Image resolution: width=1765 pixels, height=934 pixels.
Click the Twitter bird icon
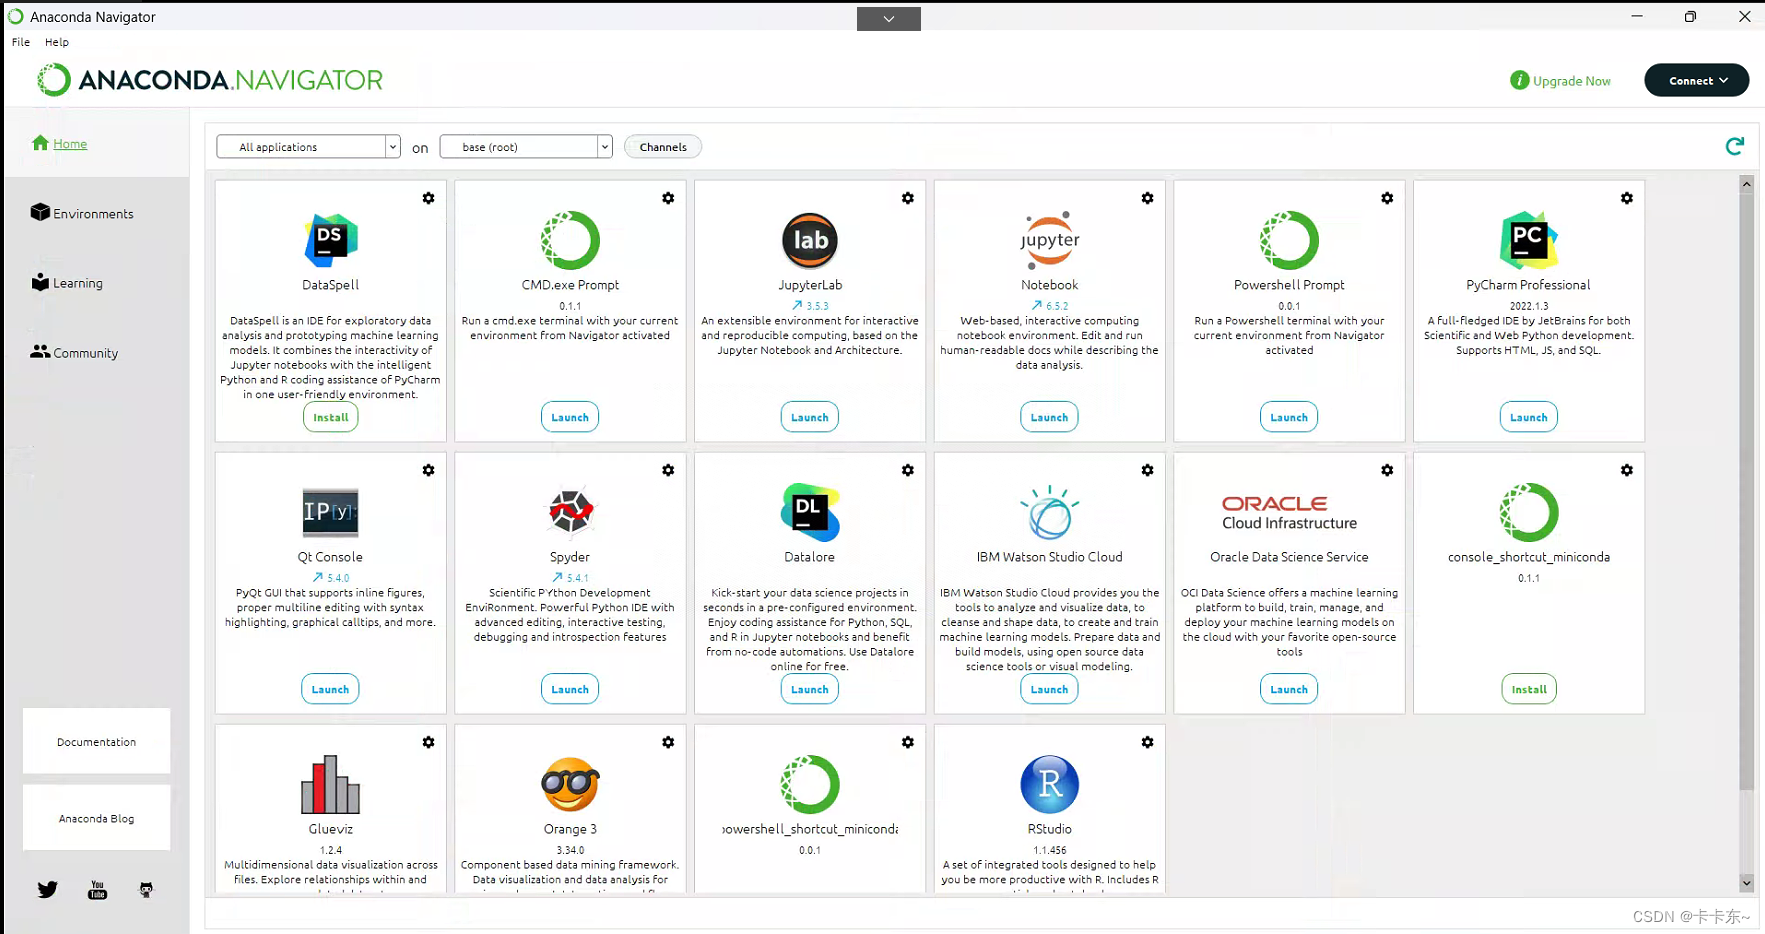[x=47, y=889]
